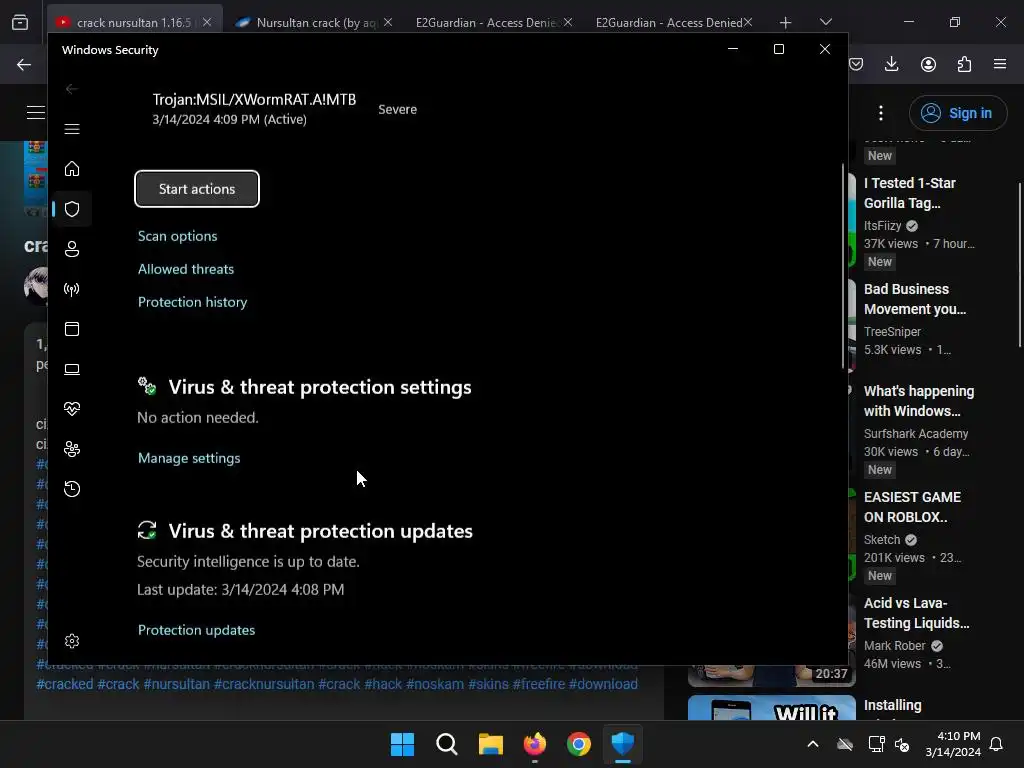
Task: Click the Windows Security content scrollbar
Action: click(x=843, y=264)
